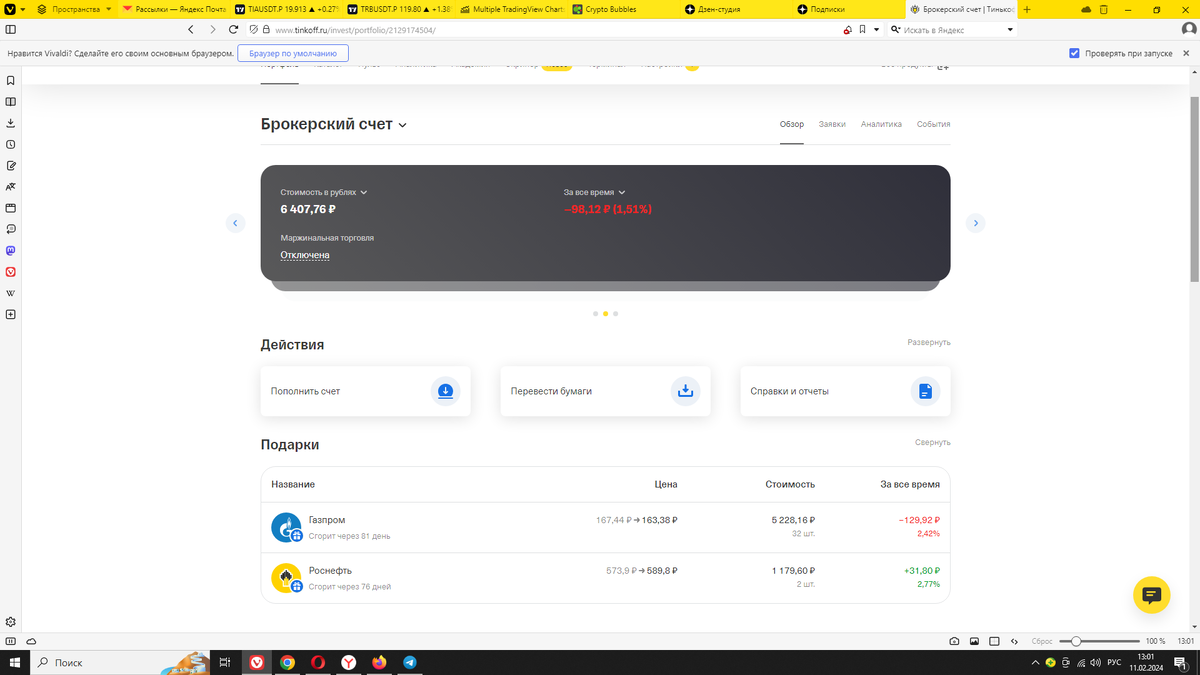
Task: Select the third carousel dot indicator
Action: 616,314
